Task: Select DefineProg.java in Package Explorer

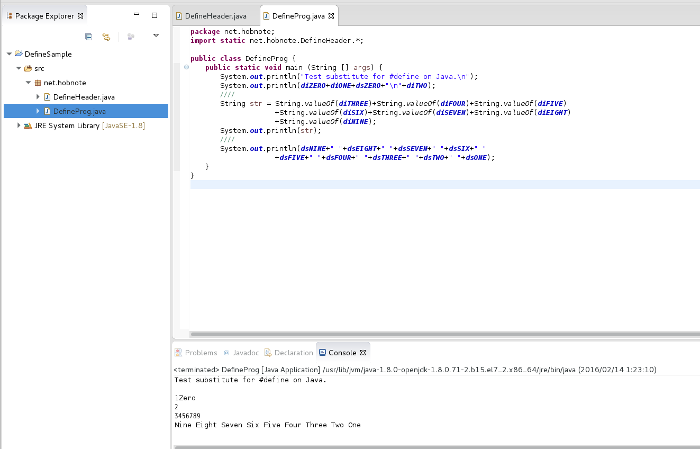Action: 79,111
